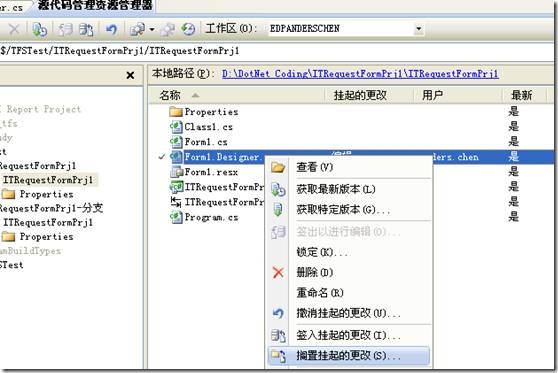Click the icon beside 获取特定版本(G)
Viewport: 558px width, 373px height.
(278, 210)
